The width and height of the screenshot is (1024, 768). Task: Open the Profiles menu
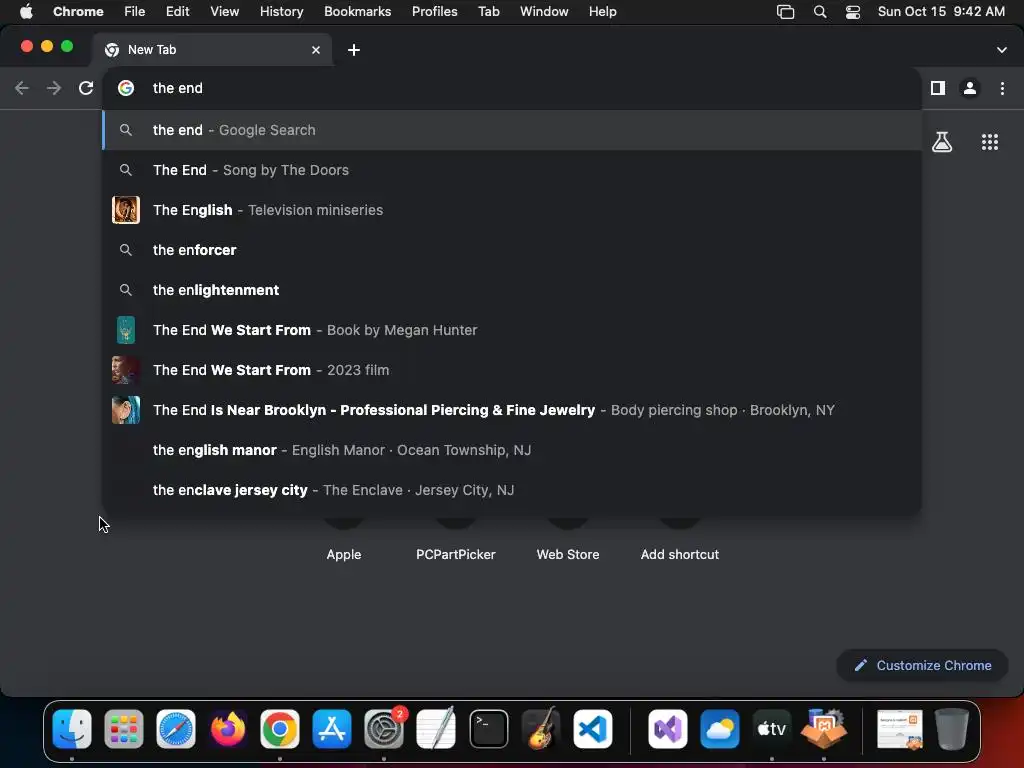point(434,12)
